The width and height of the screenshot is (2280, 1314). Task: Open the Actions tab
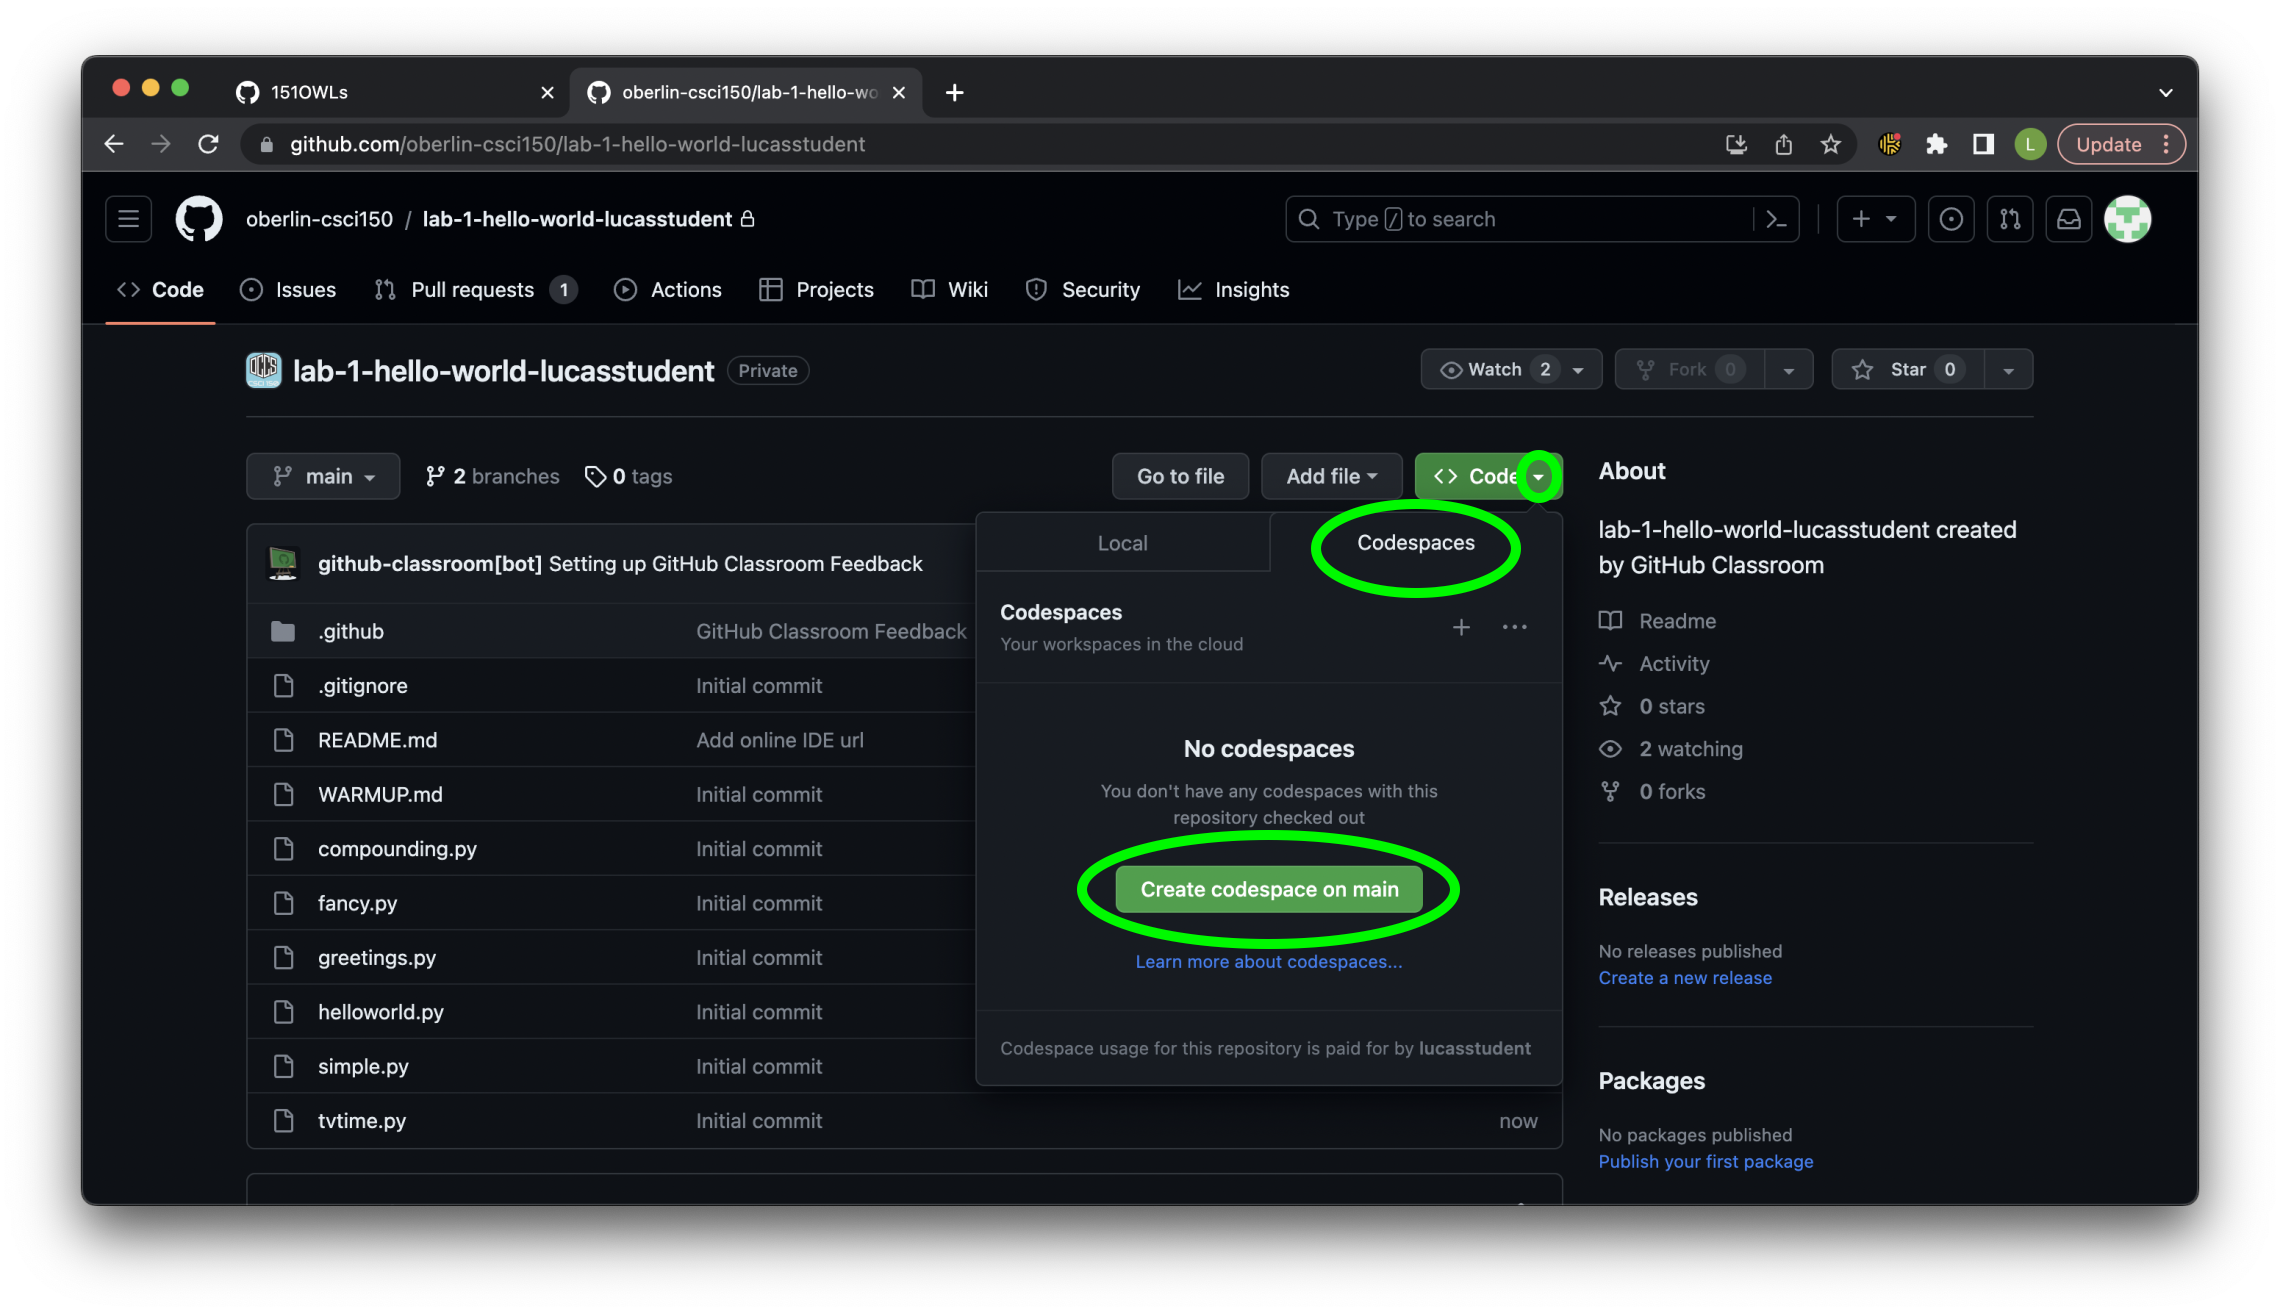point(668,290)
